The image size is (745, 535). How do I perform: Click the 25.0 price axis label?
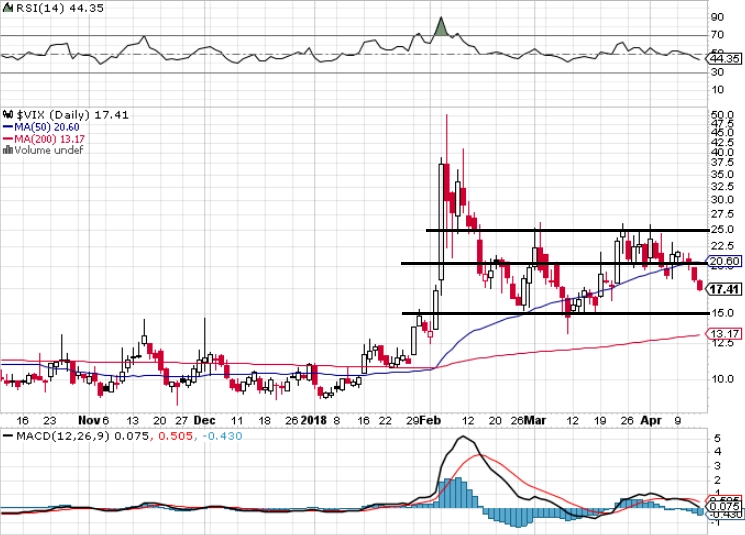722,230
